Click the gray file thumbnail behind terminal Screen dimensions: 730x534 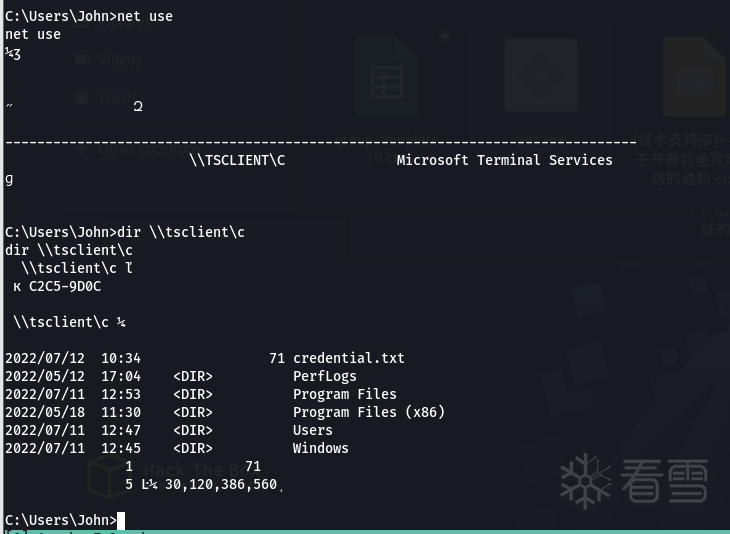tap(540, 77)
